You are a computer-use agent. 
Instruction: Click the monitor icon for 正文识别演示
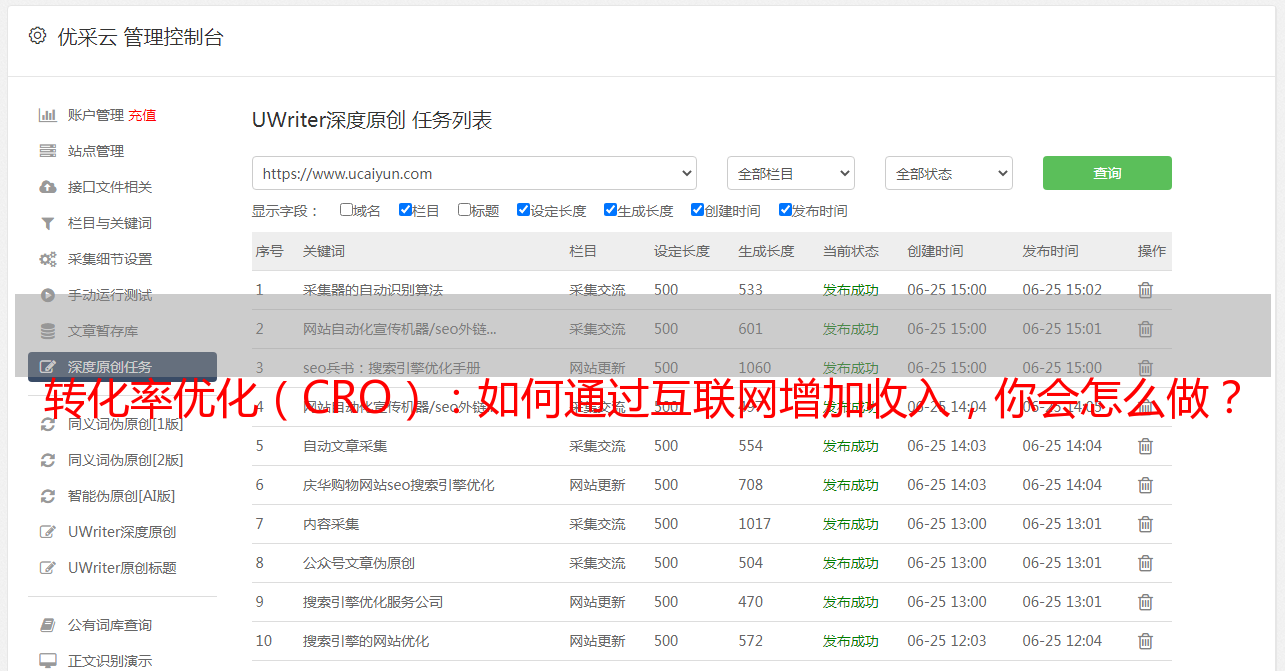point(47,661)
